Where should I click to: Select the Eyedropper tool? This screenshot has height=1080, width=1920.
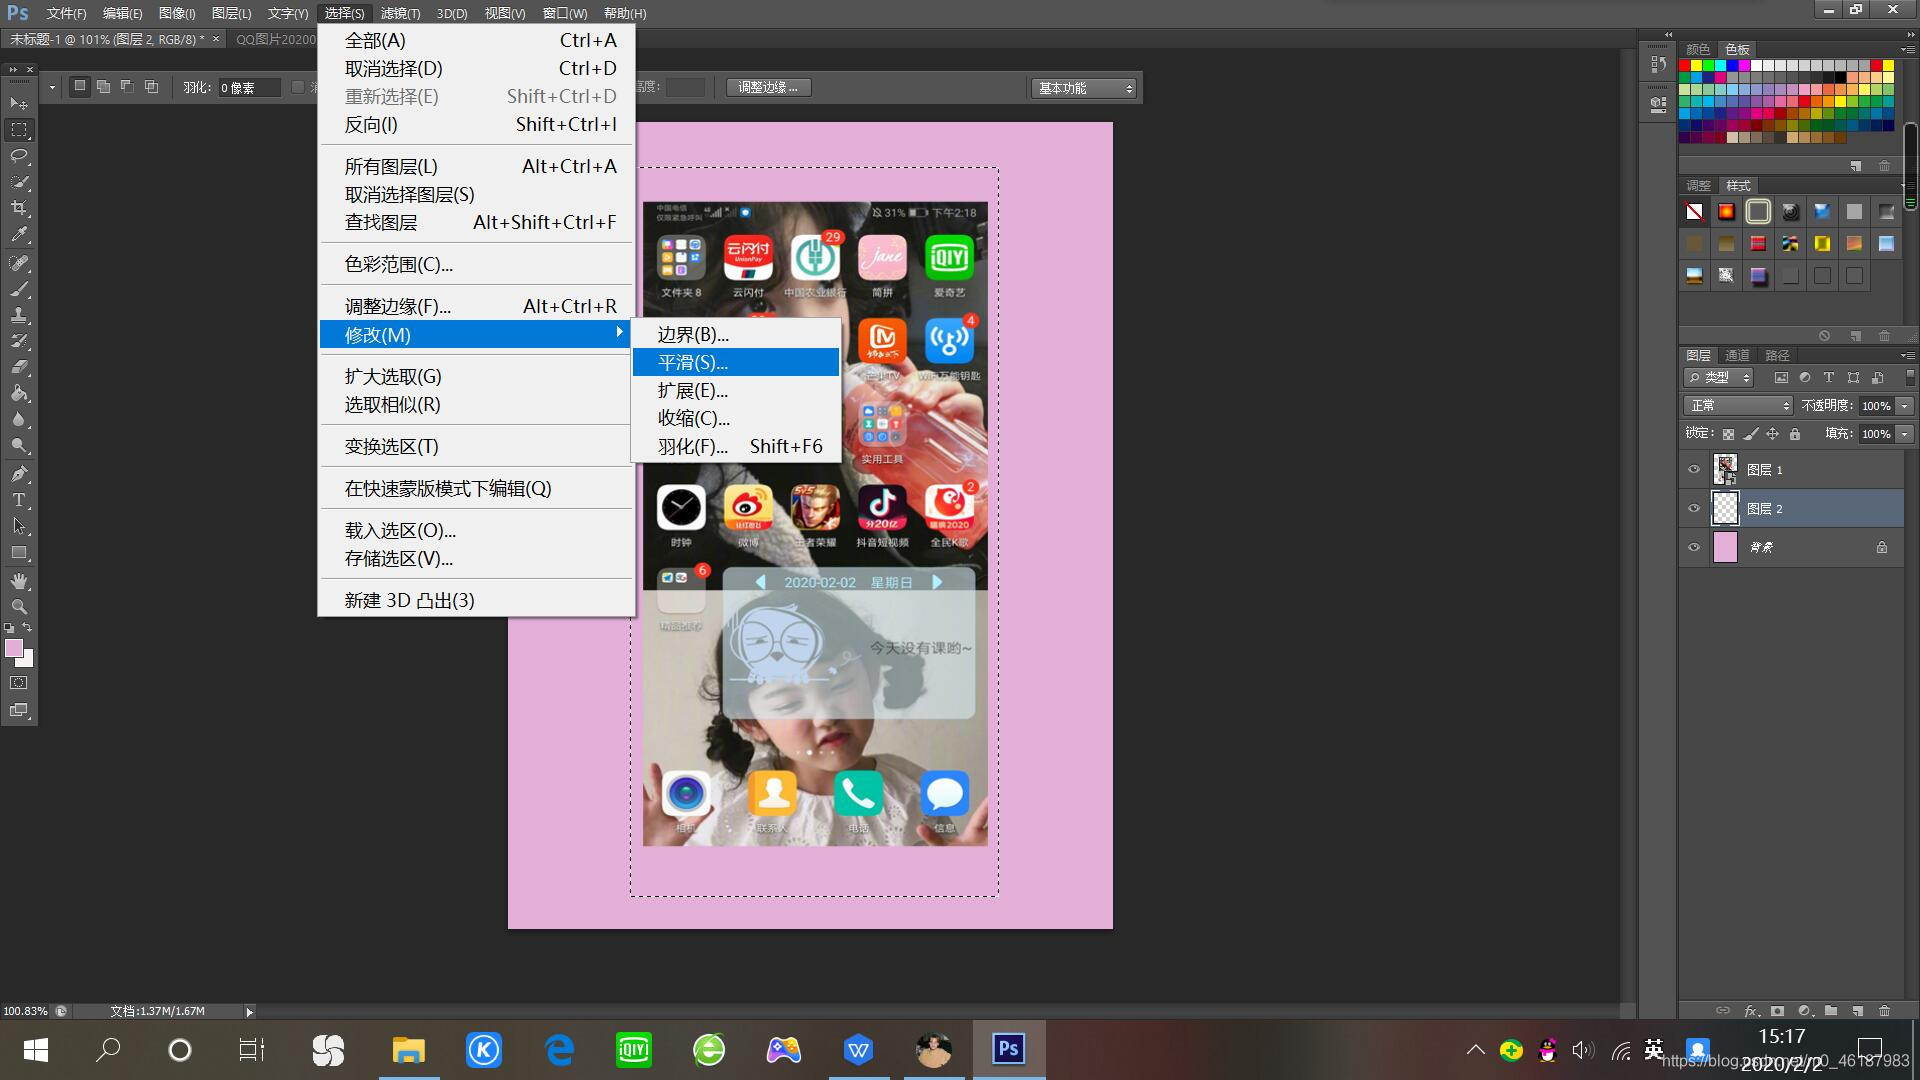(x=19, y=235)
